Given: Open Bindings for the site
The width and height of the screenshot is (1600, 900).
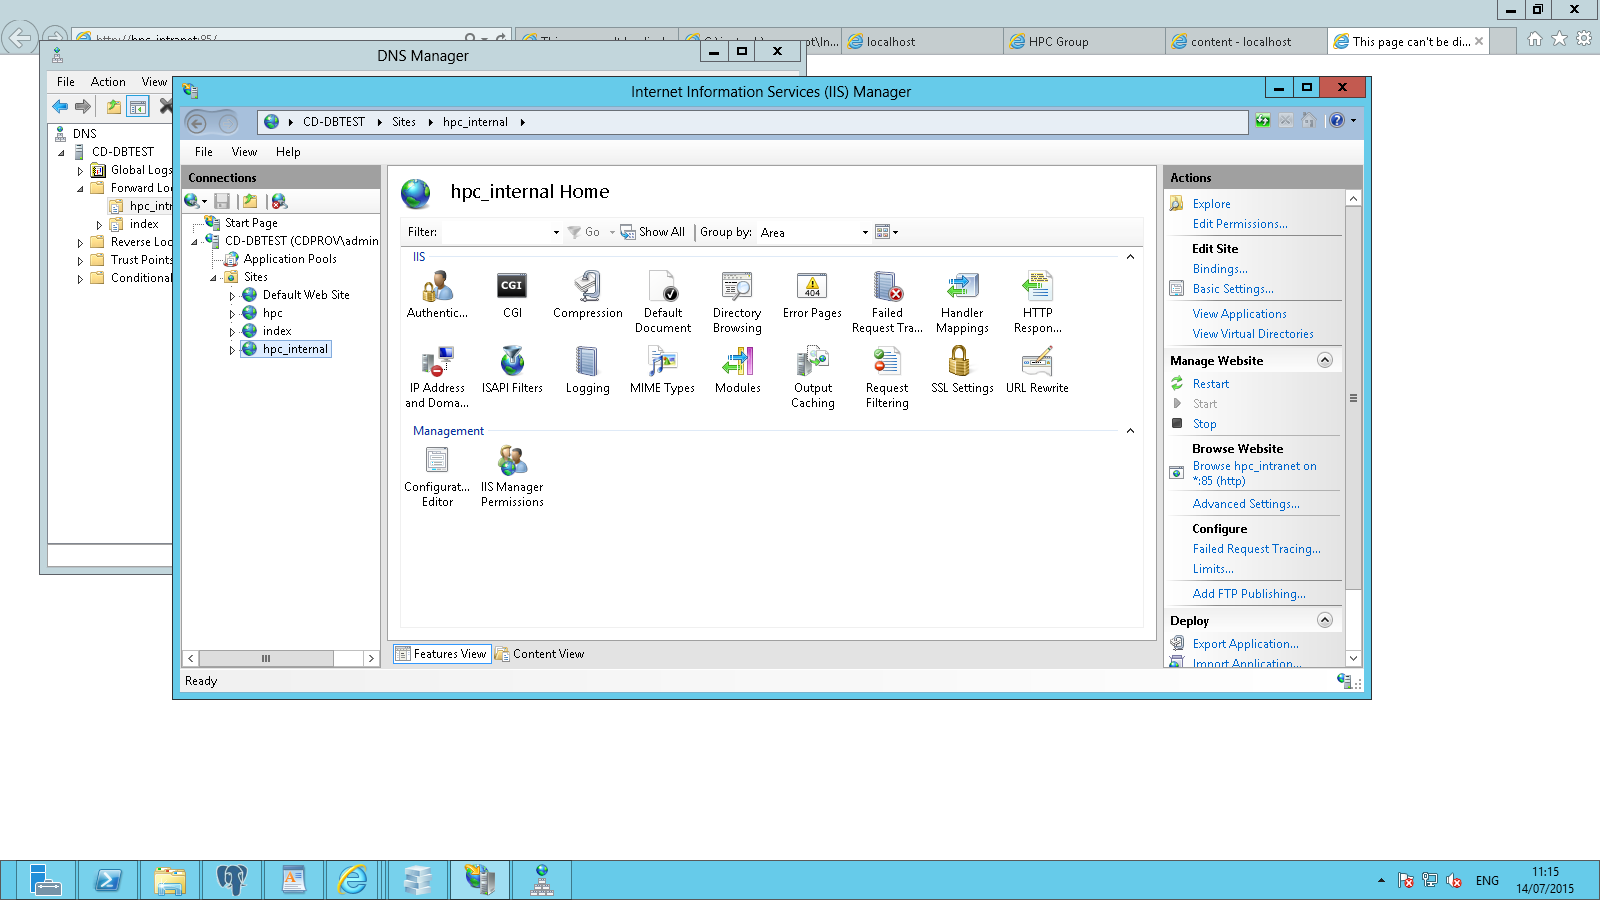Looking at the screenshot, I should pyautogui.click(x=1220, y=269).
